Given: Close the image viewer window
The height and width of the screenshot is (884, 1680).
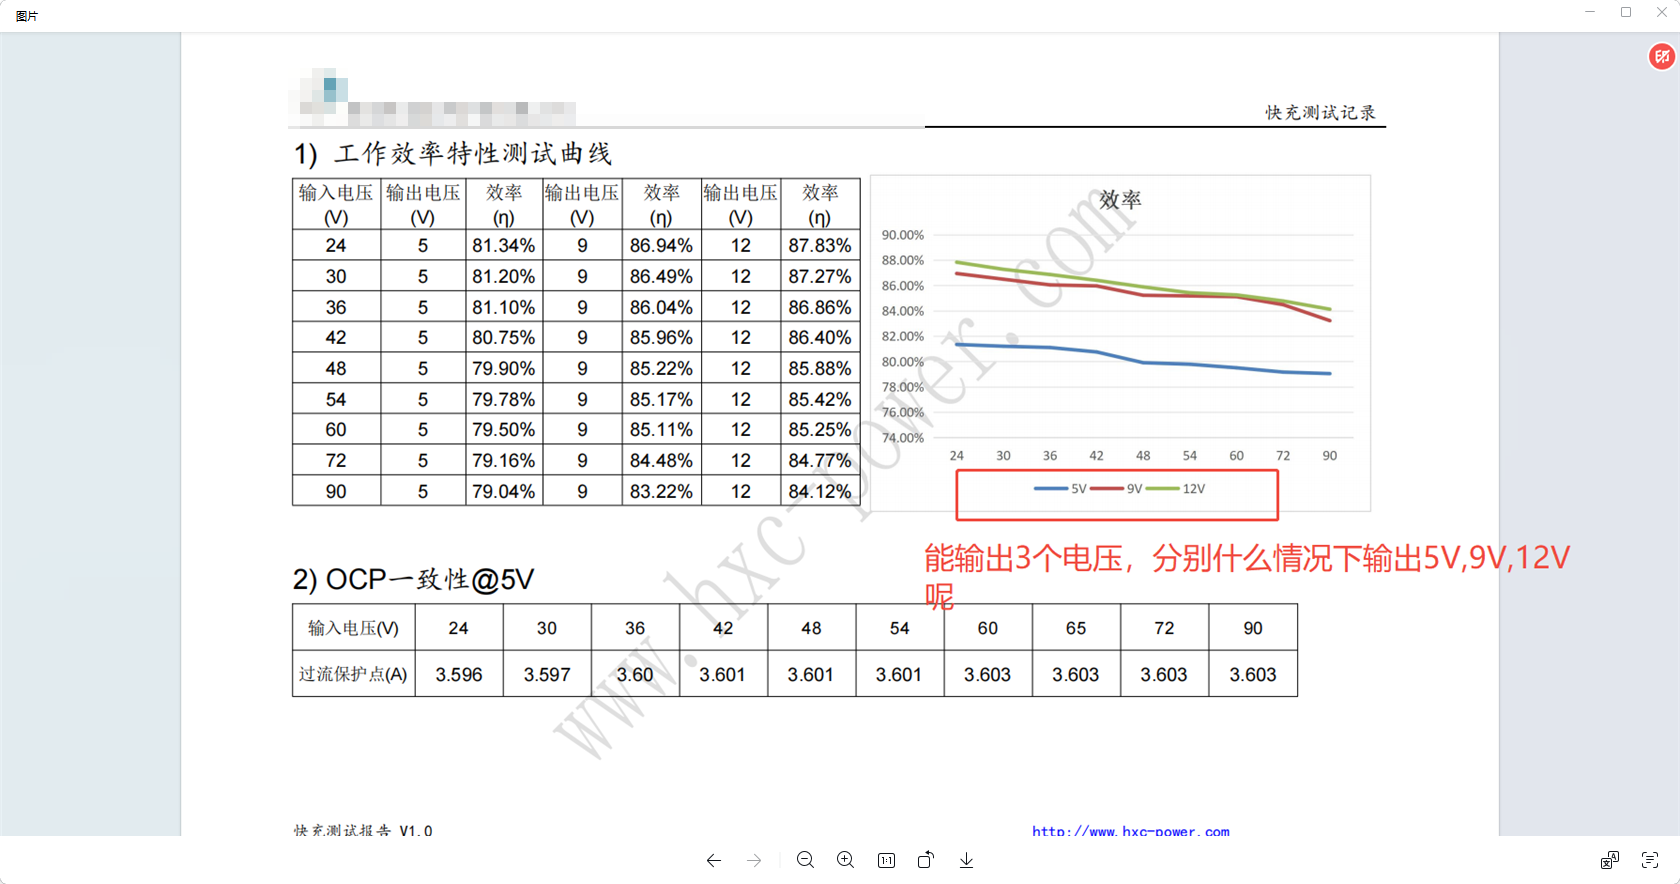Looking at the screenshot, I should [1662, 12].
